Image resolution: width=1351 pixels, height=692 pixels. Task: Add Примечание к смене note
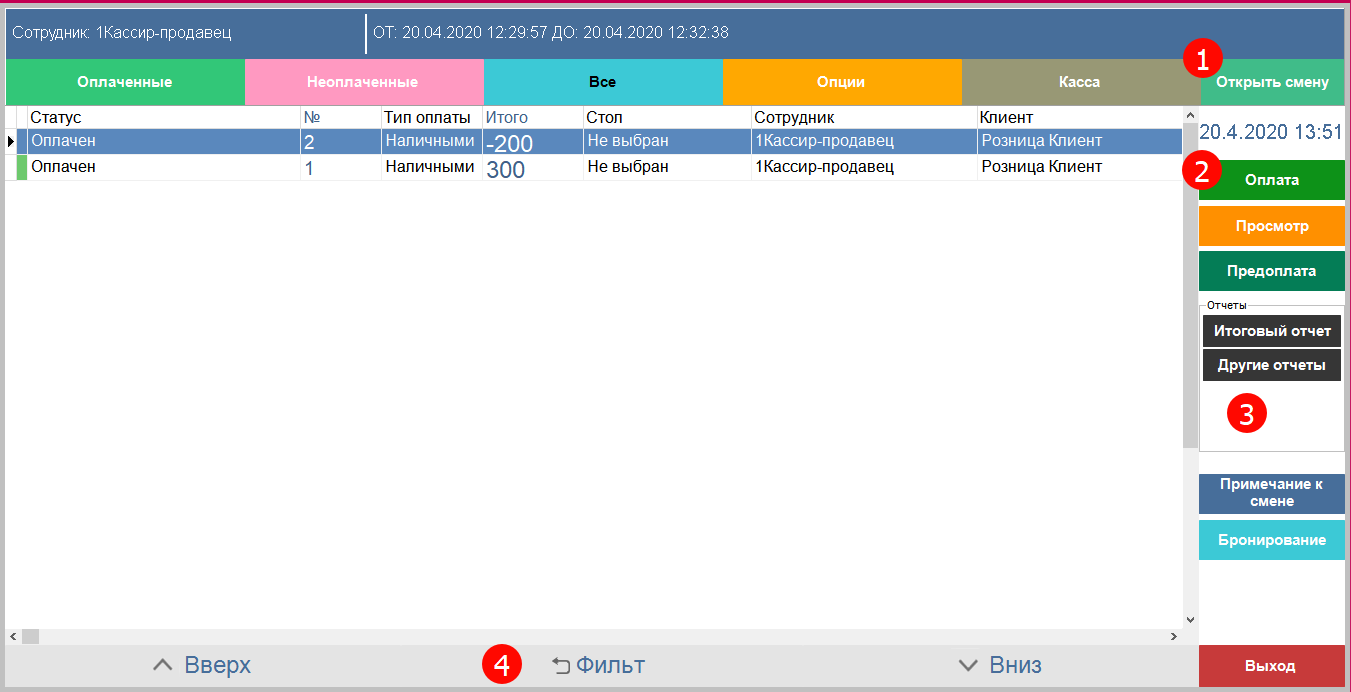click(1271, 493)
